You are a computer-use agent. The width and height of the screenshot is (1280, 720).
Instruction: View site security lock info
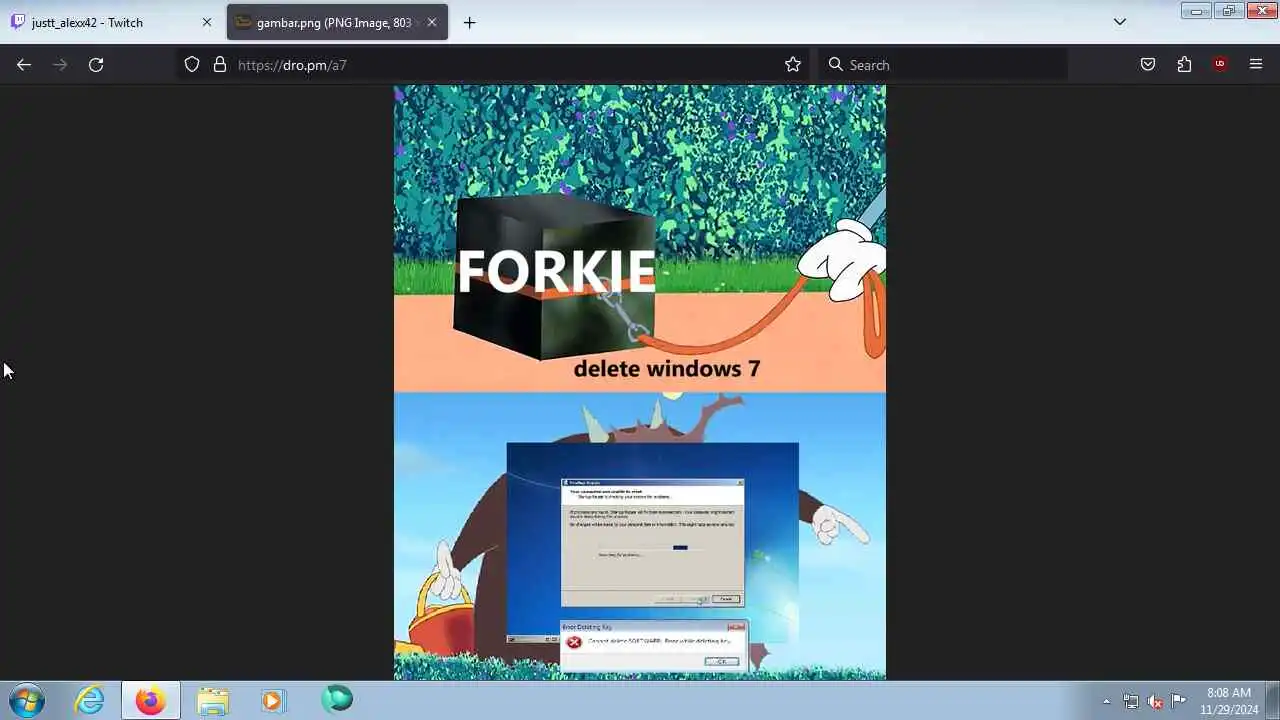(x=220, y=65)
